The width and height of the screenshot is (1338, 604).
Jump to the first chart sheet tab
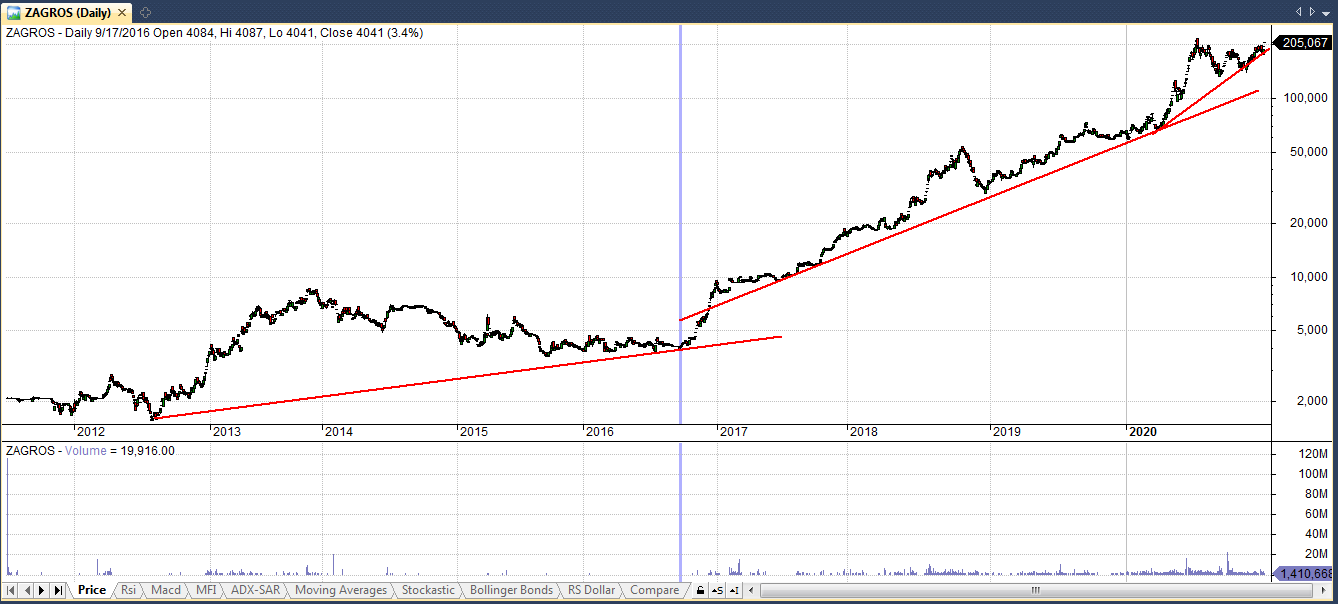pos(12,590)
